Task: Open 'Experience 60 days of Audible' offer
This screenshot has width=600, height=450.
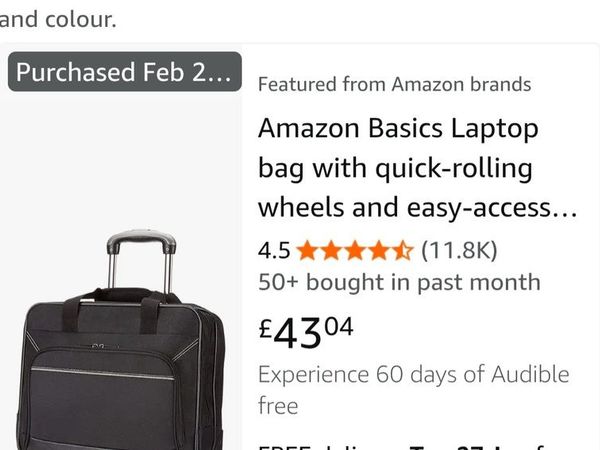Action: [x=413, y=376]
